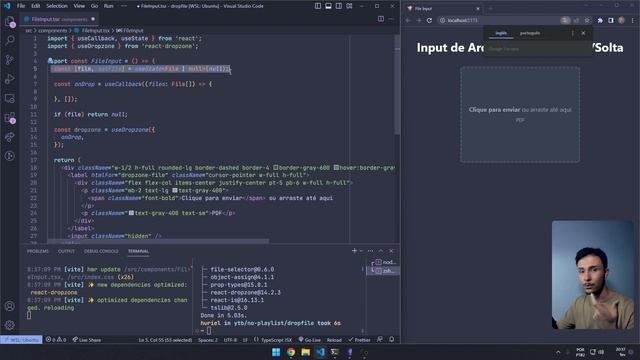Toggle the secondary side bar layout icon
This screenshot has width=640, height=360.
pyautogui.click(x=339, y=6)
